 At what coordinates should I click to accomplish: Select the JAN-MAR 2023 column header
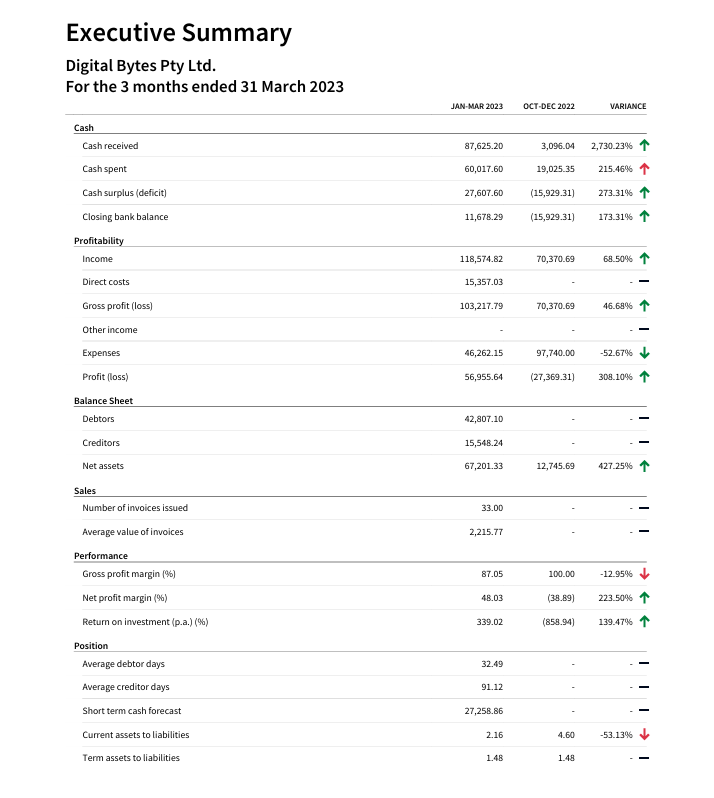pos(476,106)
